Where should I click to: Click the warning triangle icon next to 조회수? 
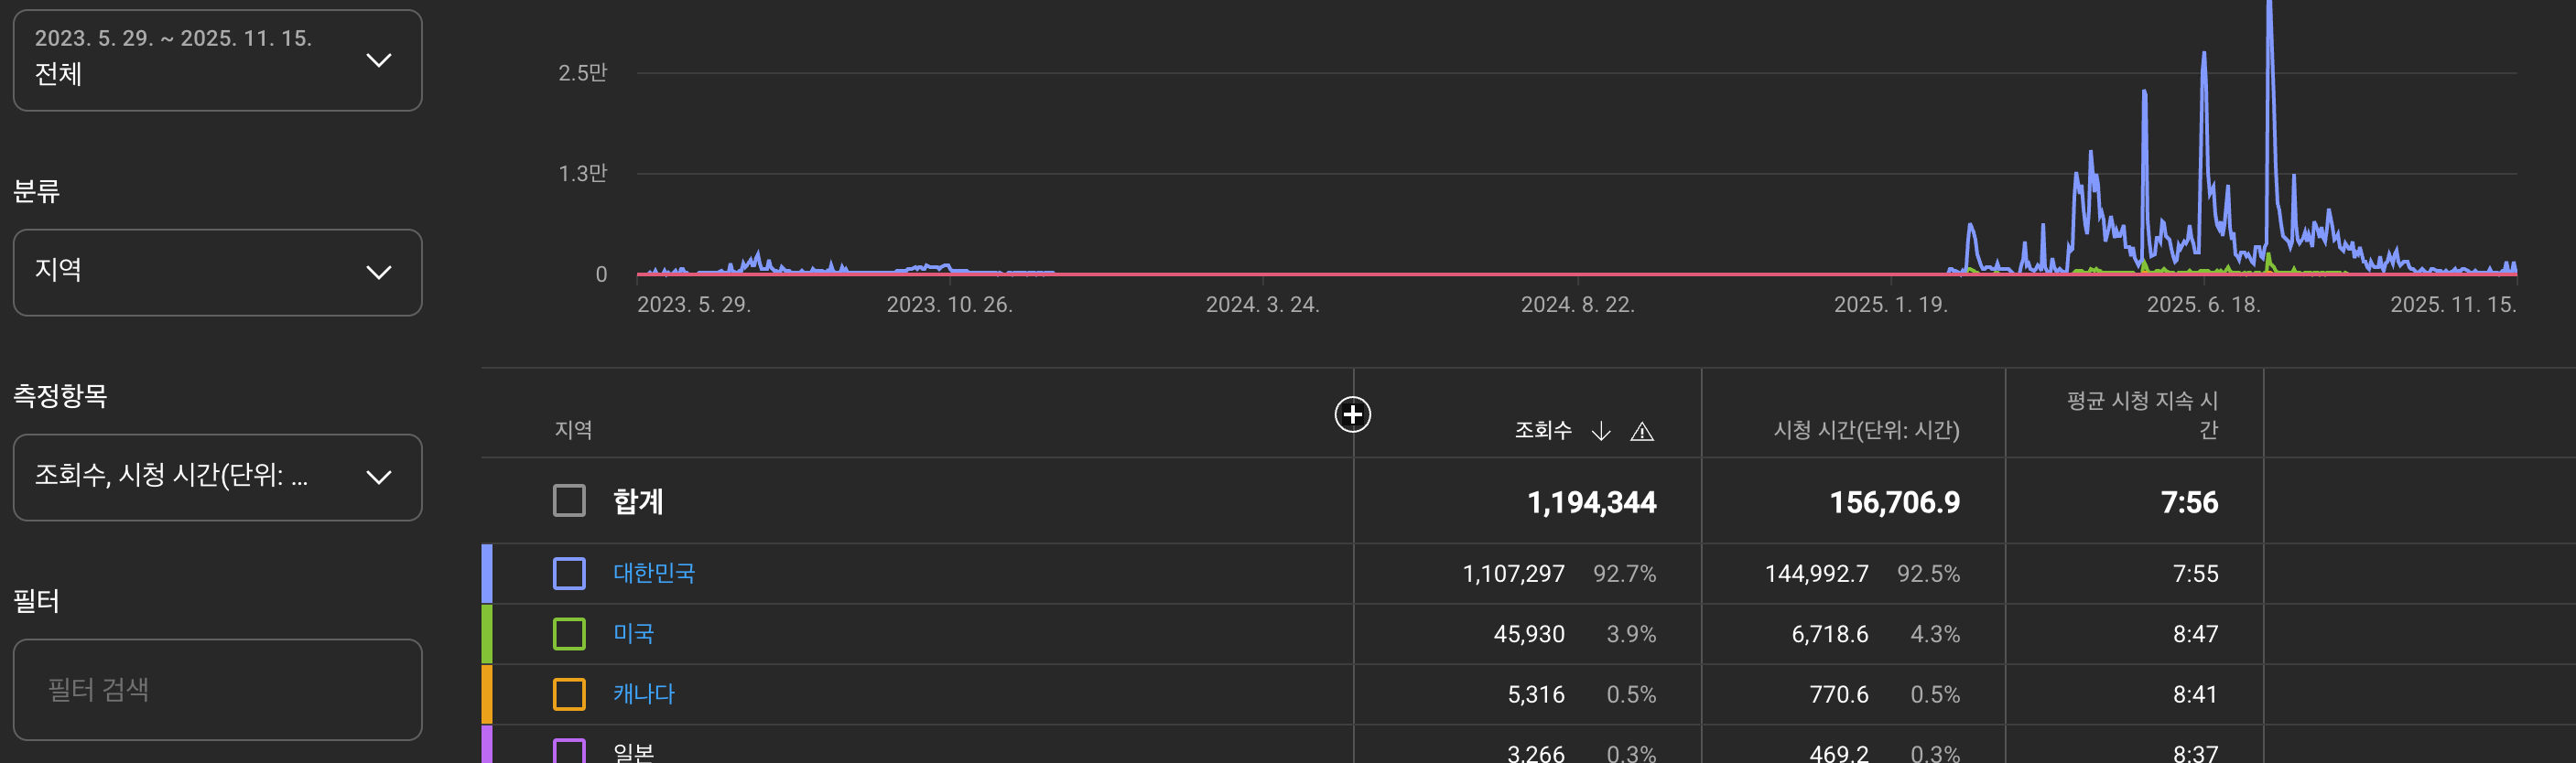pyautogui.click(x=1641, y=432)
